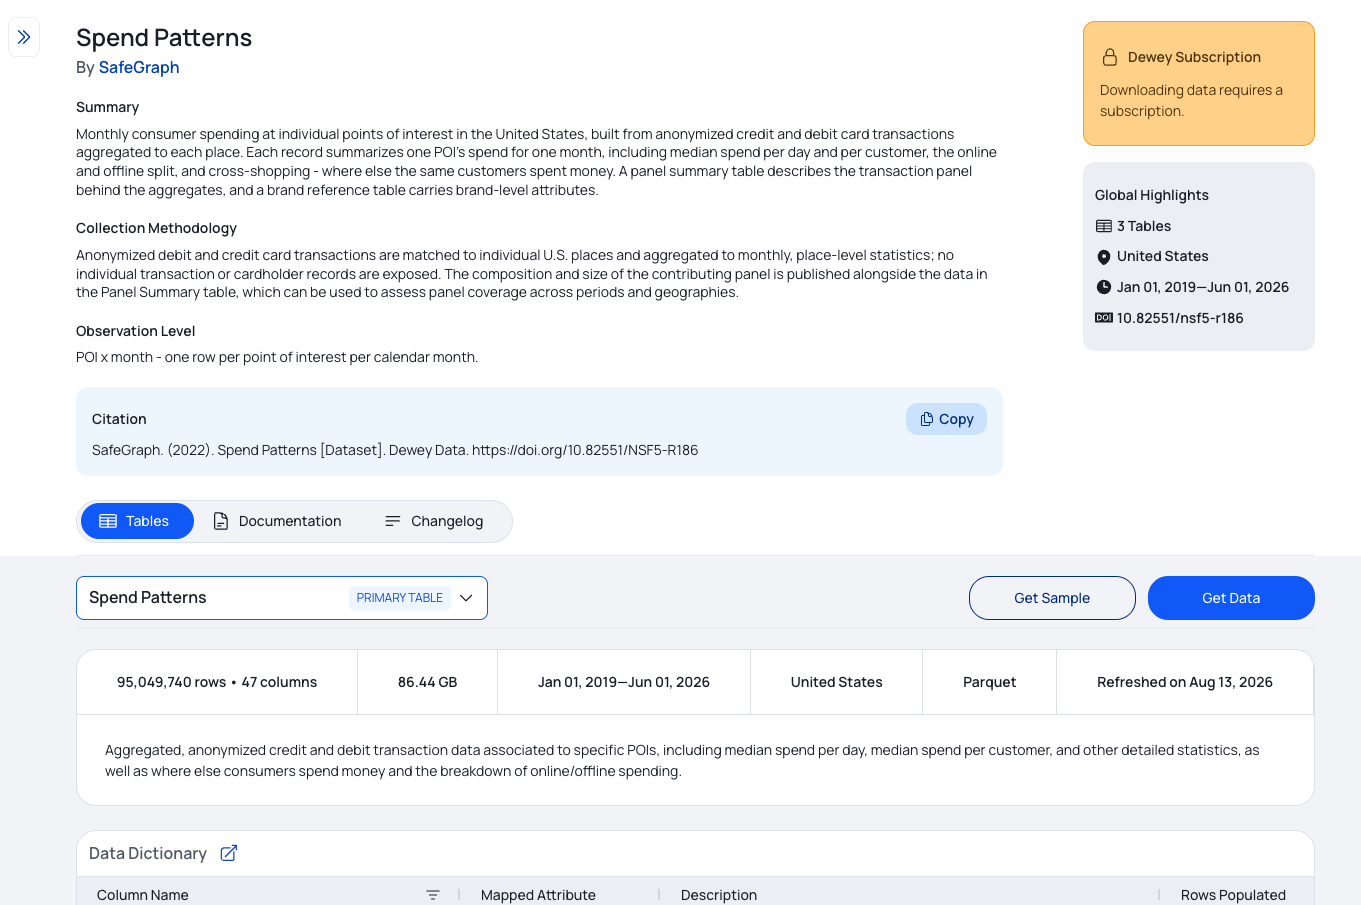Click the DOI badge icon

tap(1104, 318)
